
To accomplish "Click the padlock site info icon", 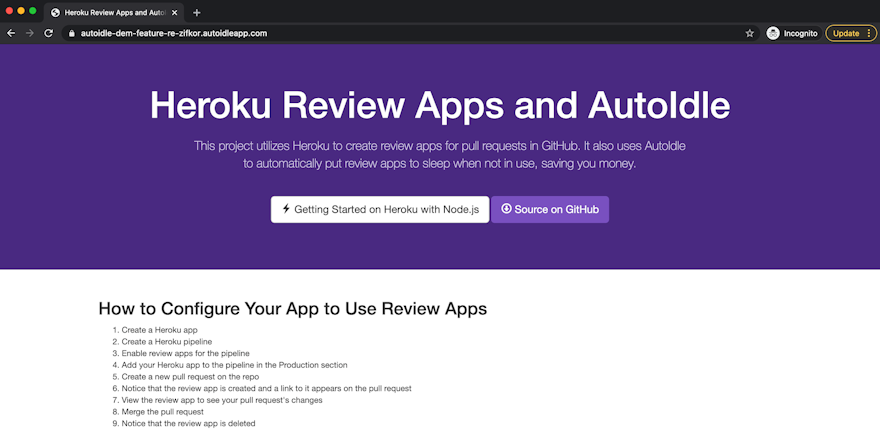I will (71, 34).
